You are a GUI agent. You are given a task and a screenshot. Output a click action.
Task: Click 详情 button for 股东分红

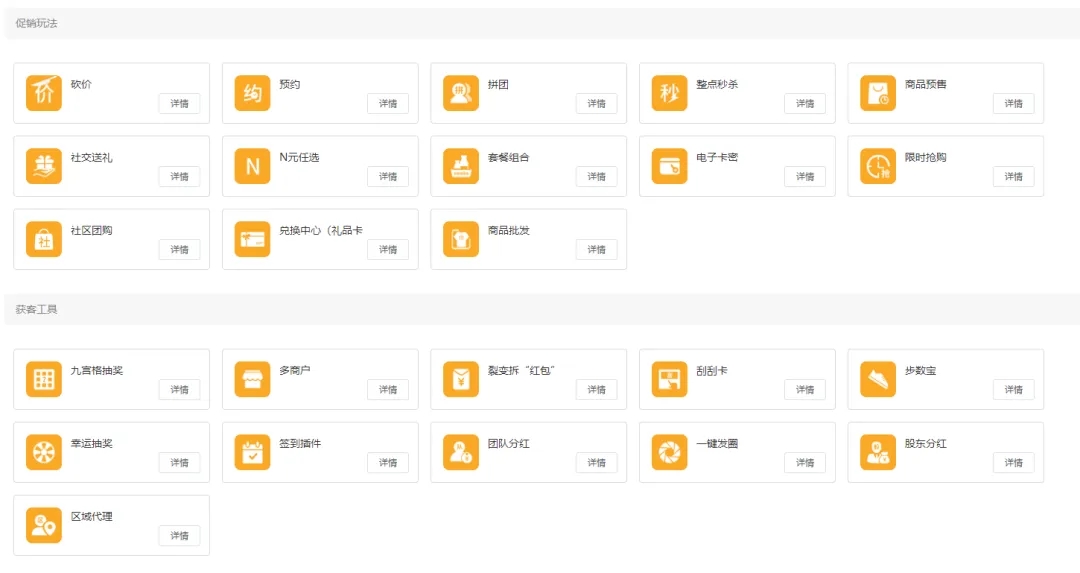[1013, 462]
